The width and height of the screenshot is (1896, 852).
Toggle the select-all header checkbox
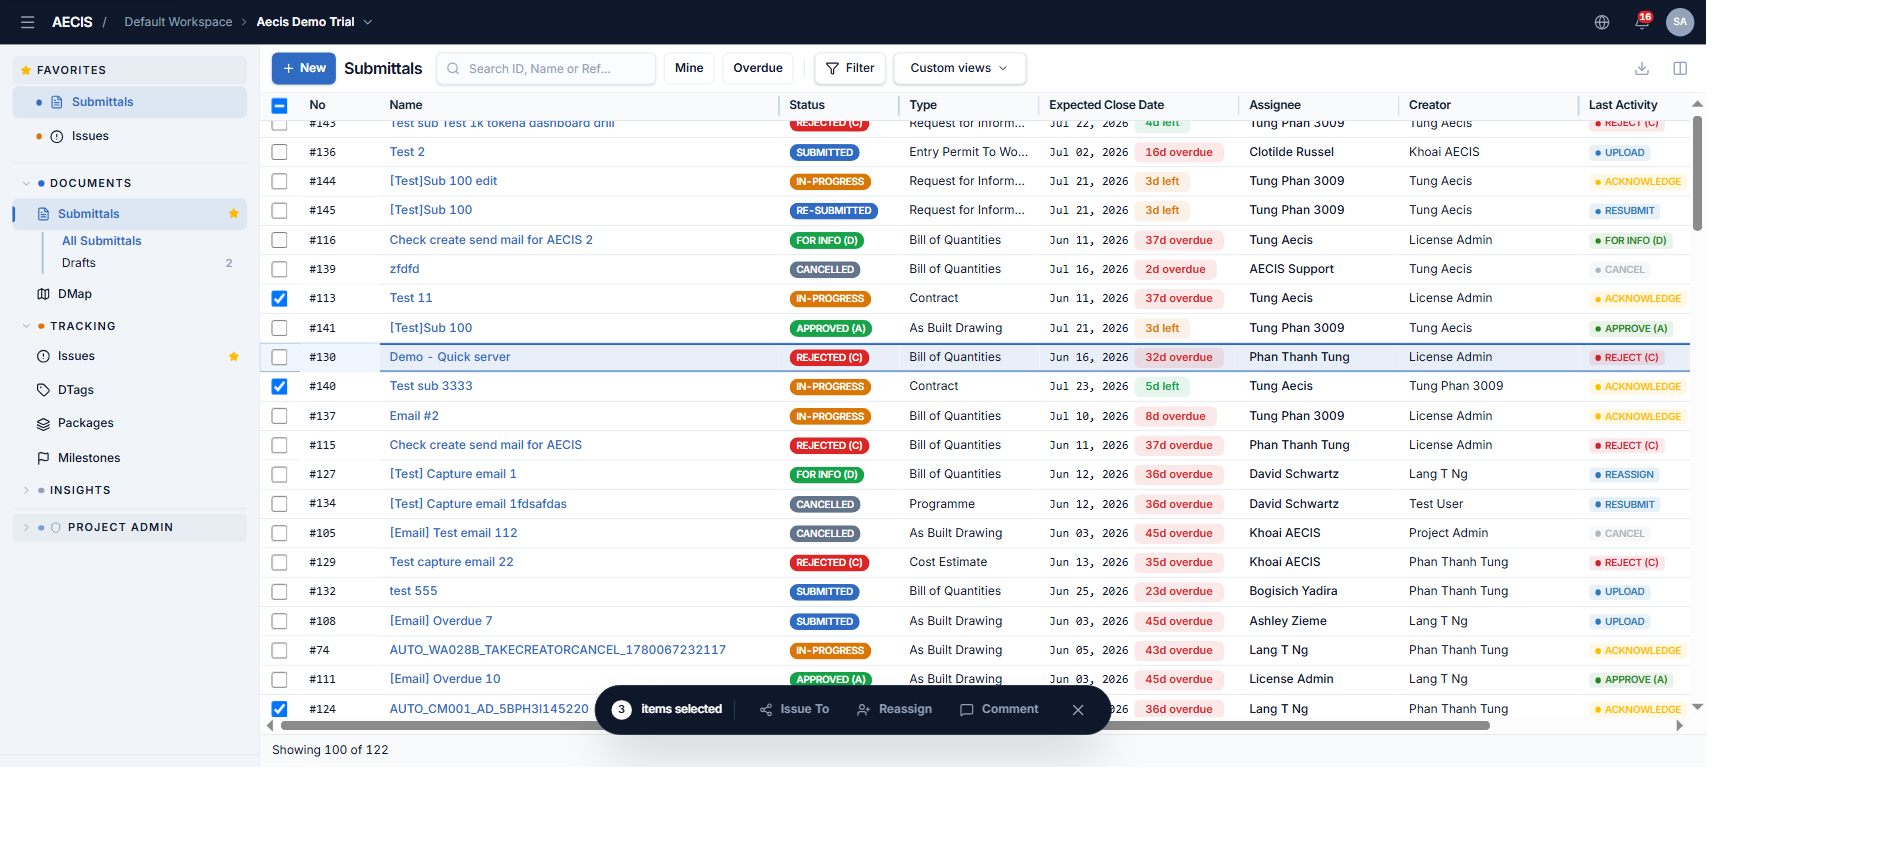click(x=280, y=105)
